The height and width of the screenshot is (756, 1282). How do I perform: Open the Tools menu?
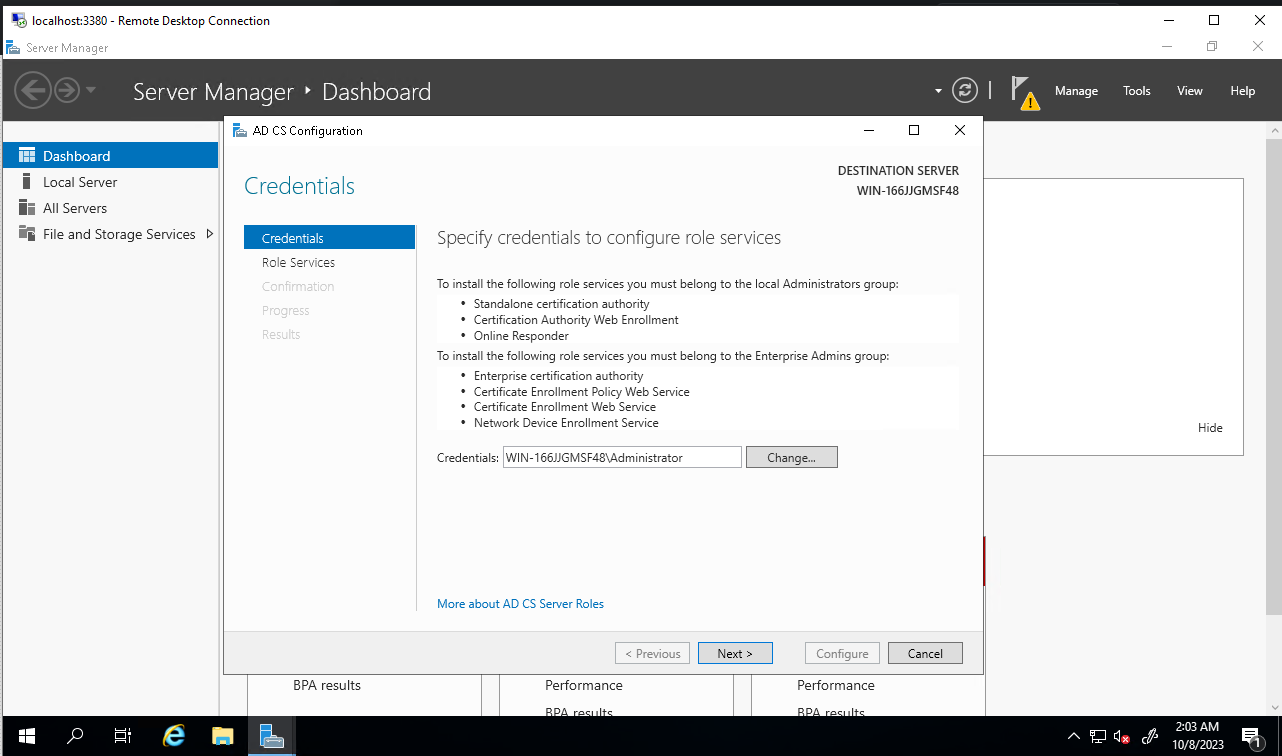click(x=1136, y=91)
